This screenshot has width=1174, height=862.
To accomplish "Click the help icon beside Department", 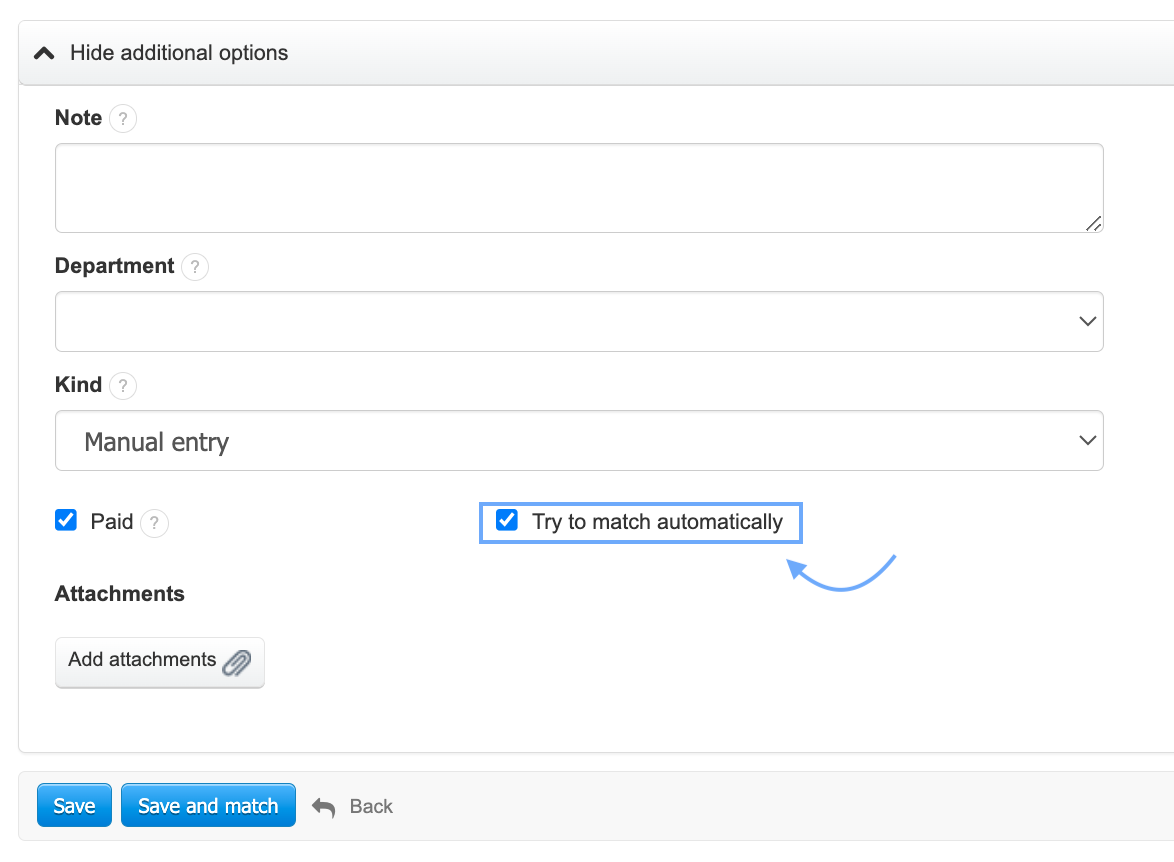I will [x=195, y=267].
